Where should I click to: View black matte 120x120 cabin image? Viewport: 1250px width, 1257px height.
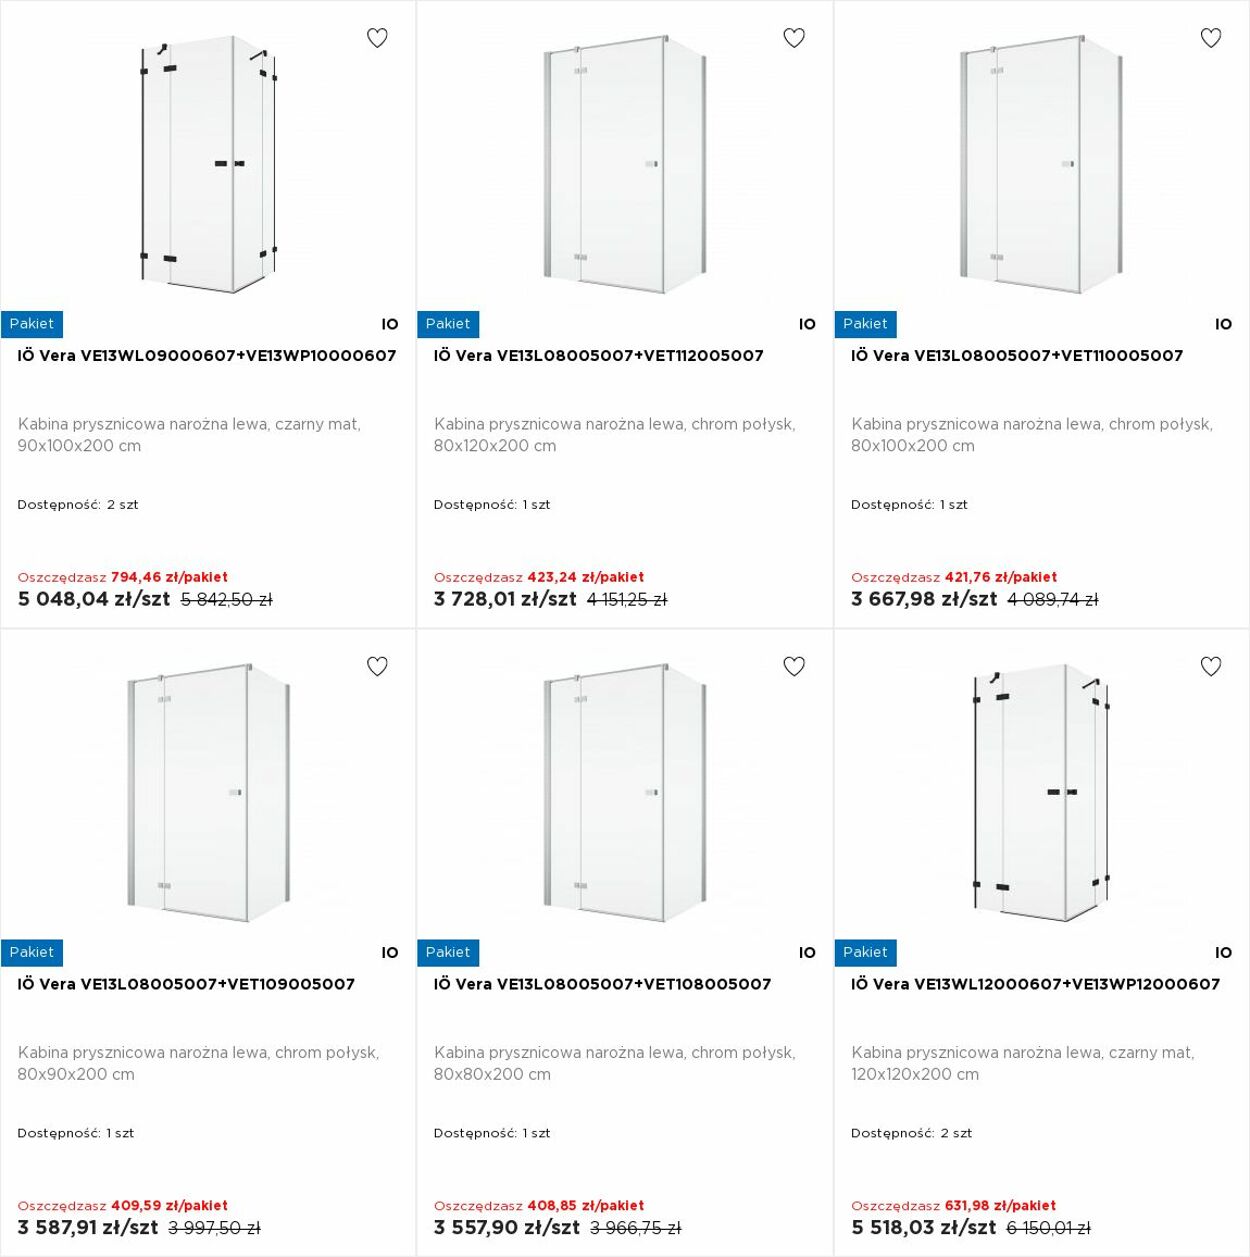pyautogui.click(x=1042, y=792)
